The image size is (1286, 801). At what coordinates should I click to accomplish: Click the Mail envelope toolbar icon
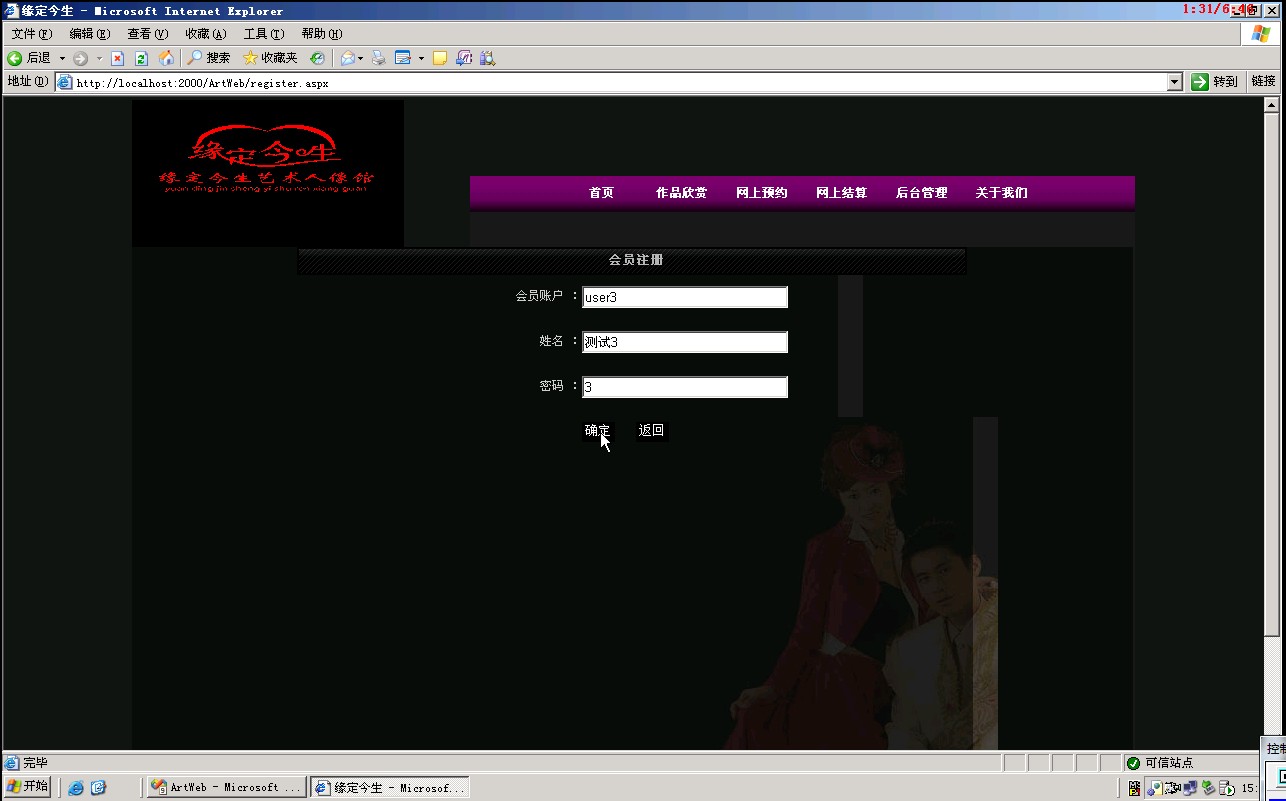(x=347, y=58)
